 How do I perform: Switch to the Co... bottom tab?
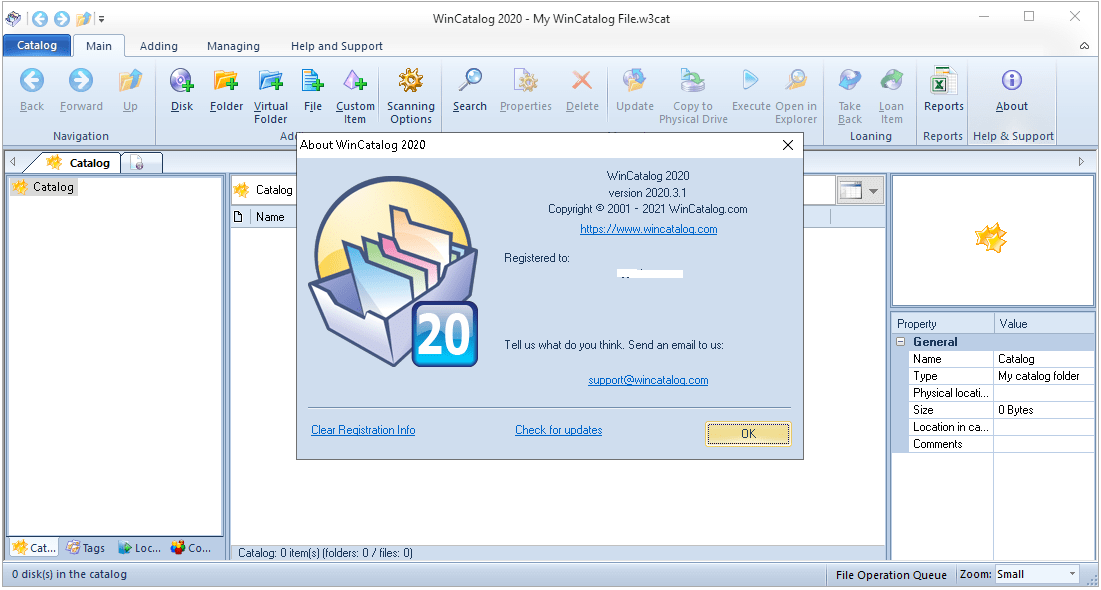[x=191, y=548]
